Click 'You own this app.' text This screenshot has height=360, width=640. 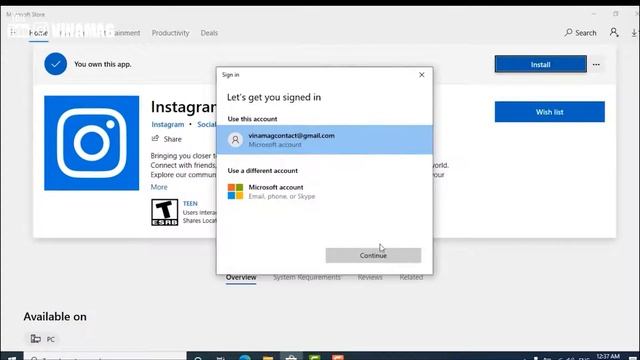(103, 64)
